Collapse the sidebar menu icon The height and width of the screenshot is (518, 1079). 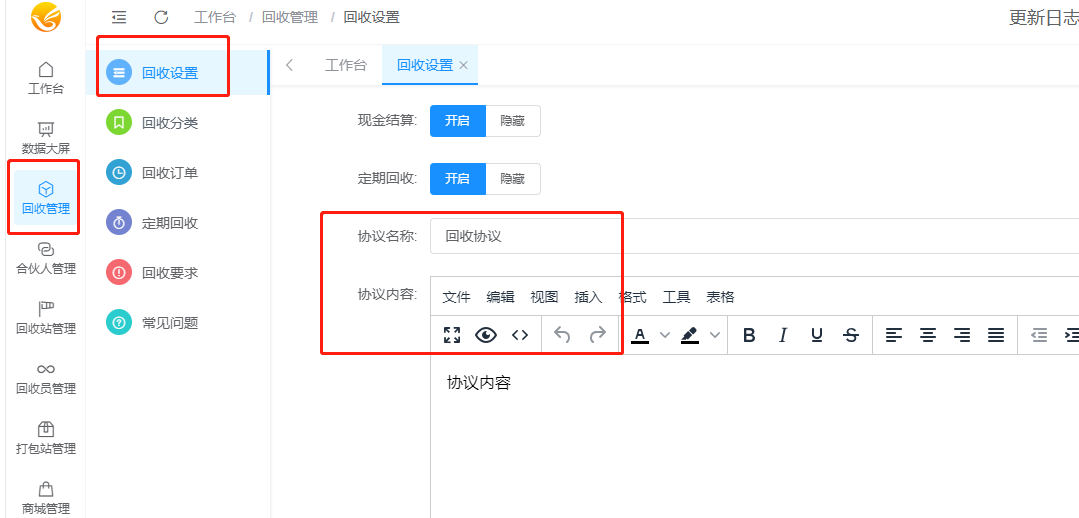pyautogui.click(x=119, y=17)
